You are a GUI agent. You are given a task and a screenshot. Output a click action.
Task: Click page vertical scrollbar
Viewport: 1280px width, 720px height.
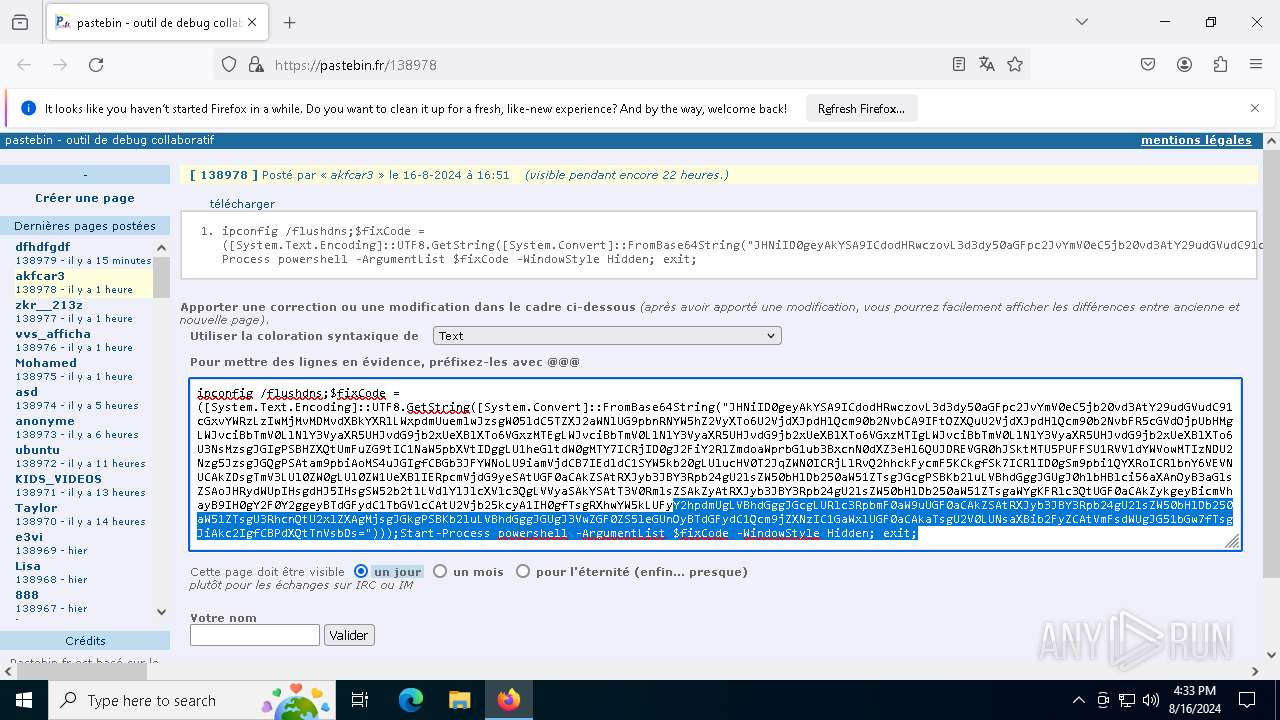(1271, 365)
